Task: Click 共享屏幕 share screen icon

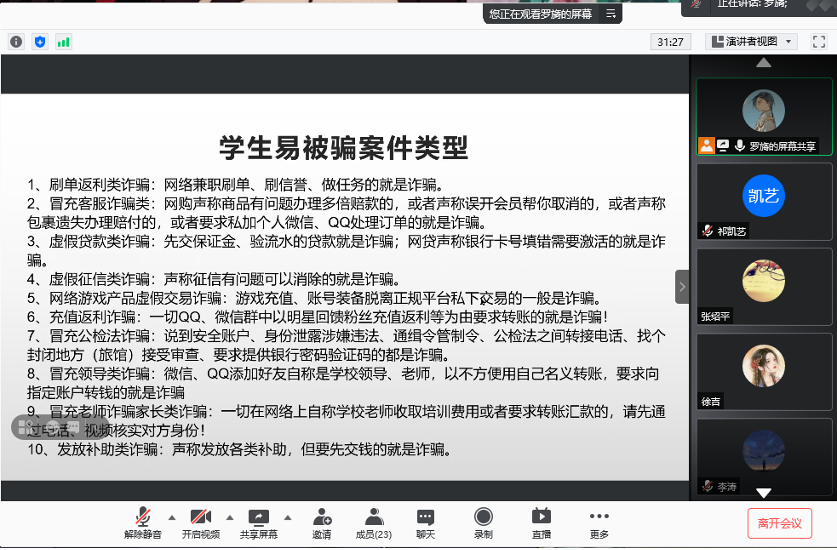Action: (x=258, y=522)
